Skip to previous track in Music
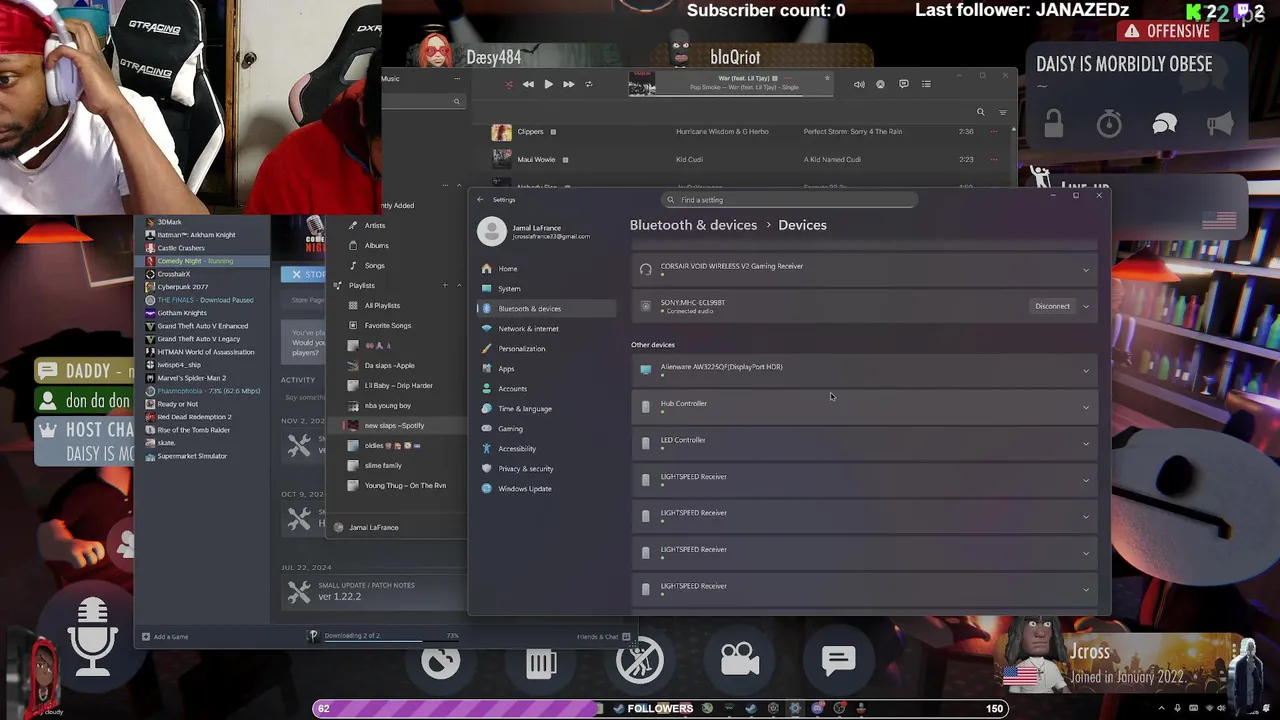The height and width of the screenshot is (720, 1280). [x=528, y=84]
